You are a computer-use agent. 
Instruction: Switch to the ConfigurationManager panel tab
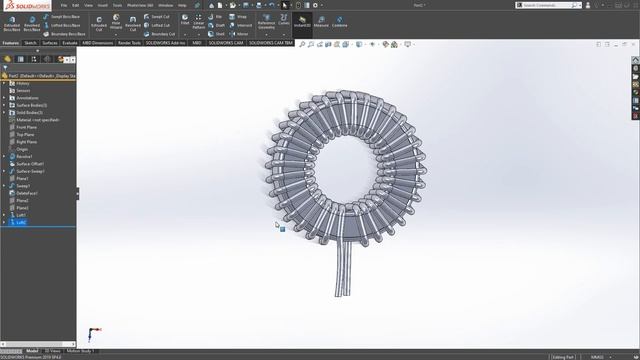pos(34,59)
